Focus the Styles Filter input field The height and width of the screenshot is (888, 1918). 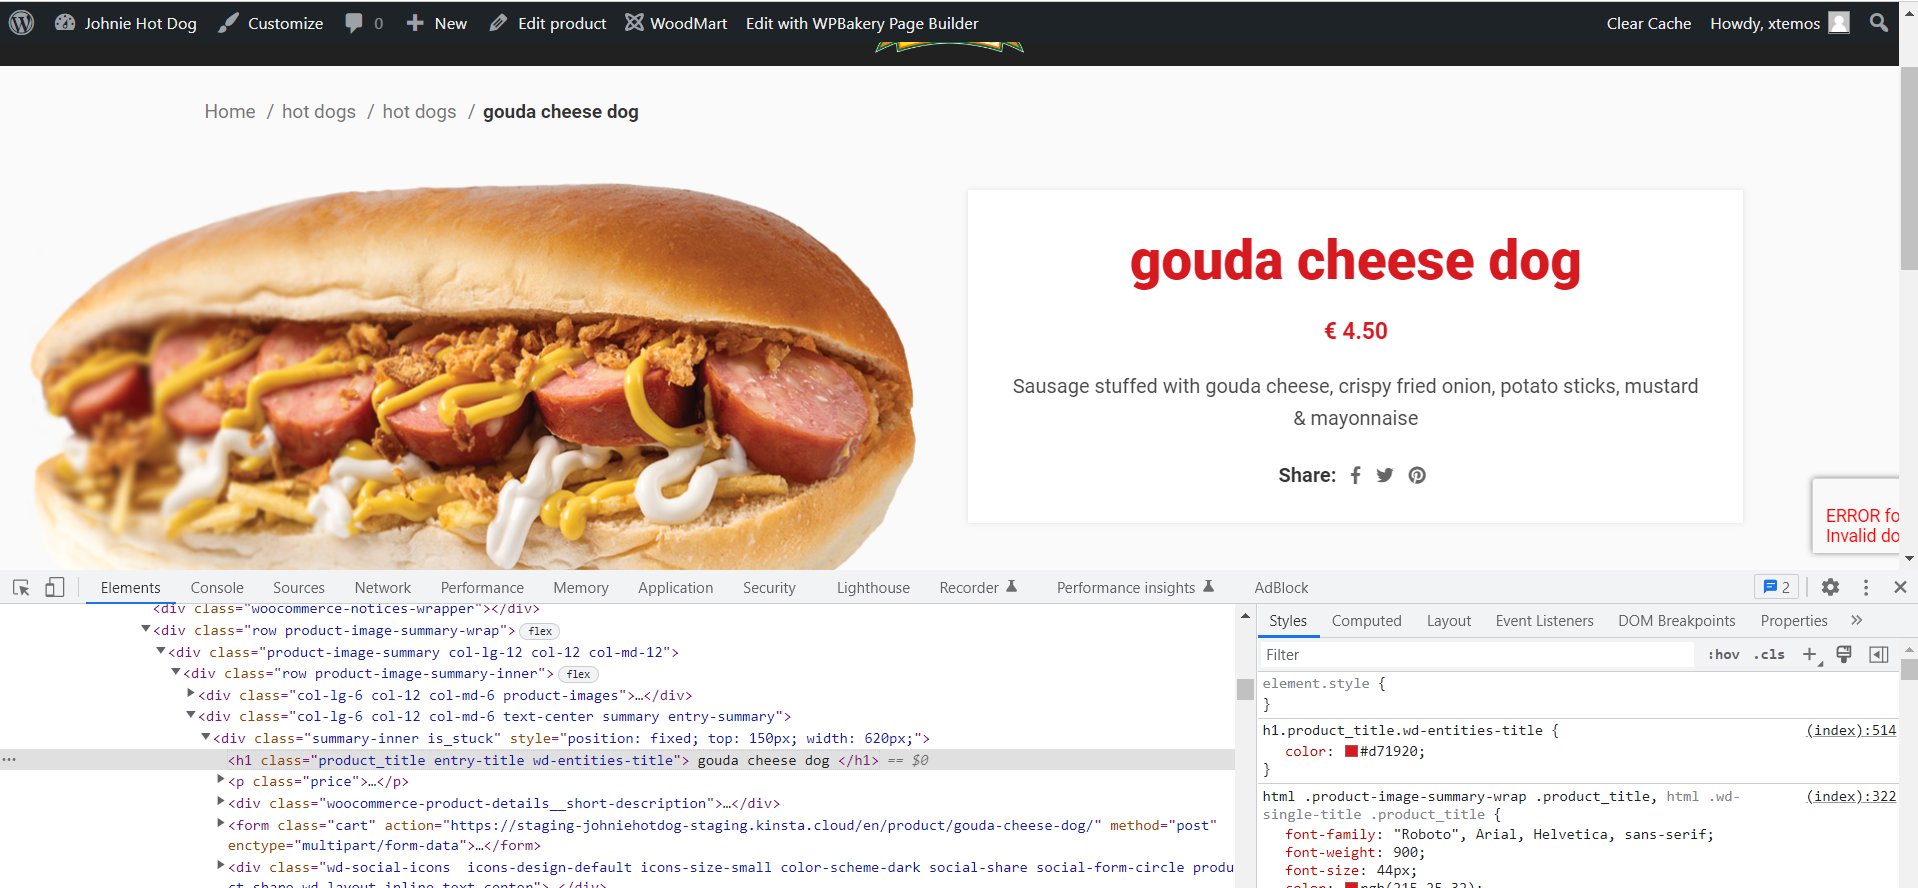(1476, 655)
